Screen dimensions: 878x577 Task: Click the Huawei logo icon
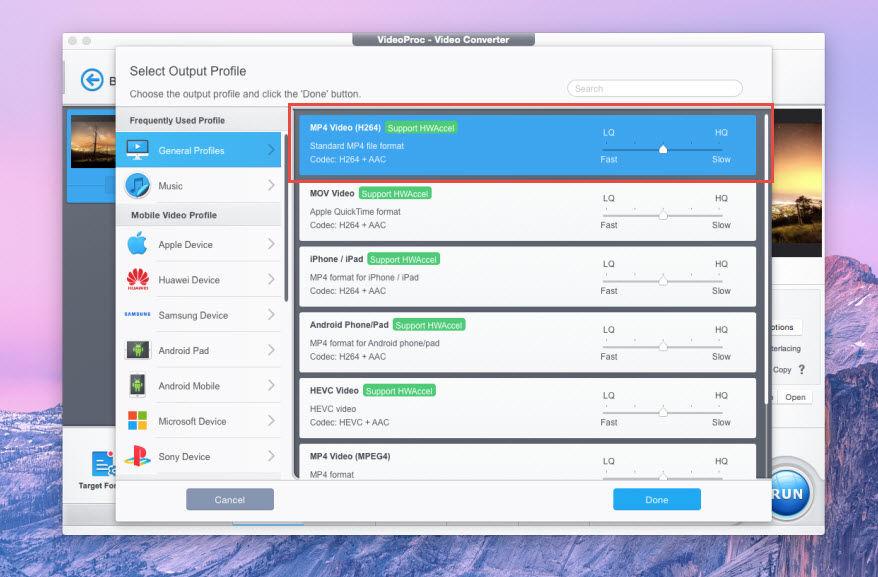click(138, 279)
